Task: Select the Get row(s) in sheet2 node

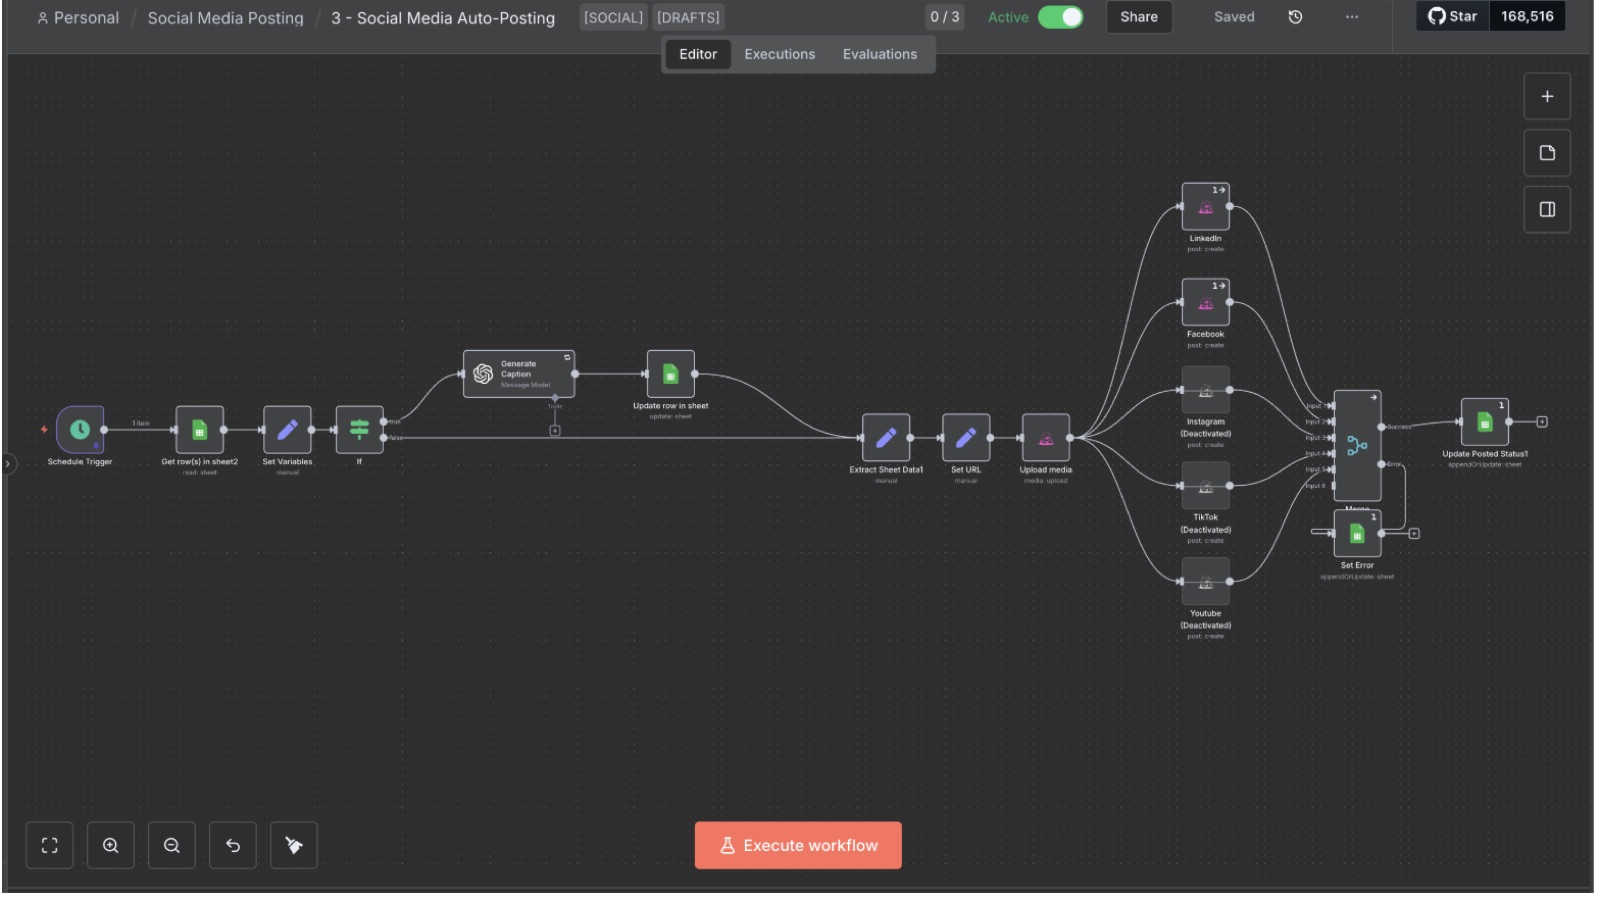Action: [199, 430]
